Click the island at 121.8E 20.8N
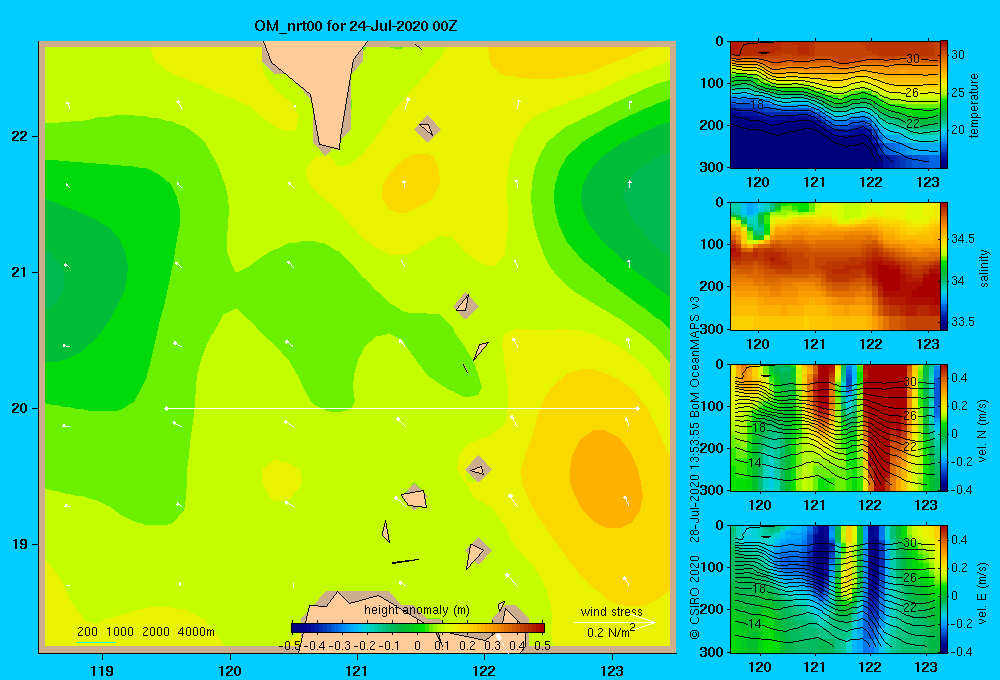The height and width of the screenshot is (680, 1000). (x=465, y=306)
